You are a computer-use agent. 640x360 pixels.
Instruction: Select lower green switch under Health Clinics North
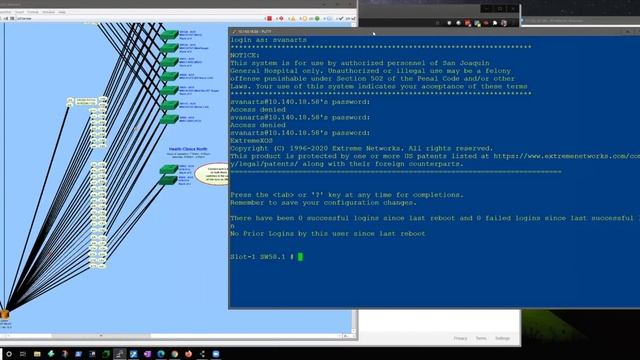tap(168, 180)
